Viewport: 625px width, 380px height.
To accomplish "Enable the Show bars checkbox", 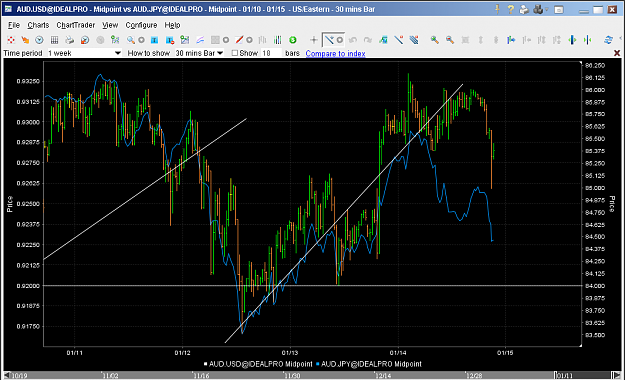I will point(235,53).
